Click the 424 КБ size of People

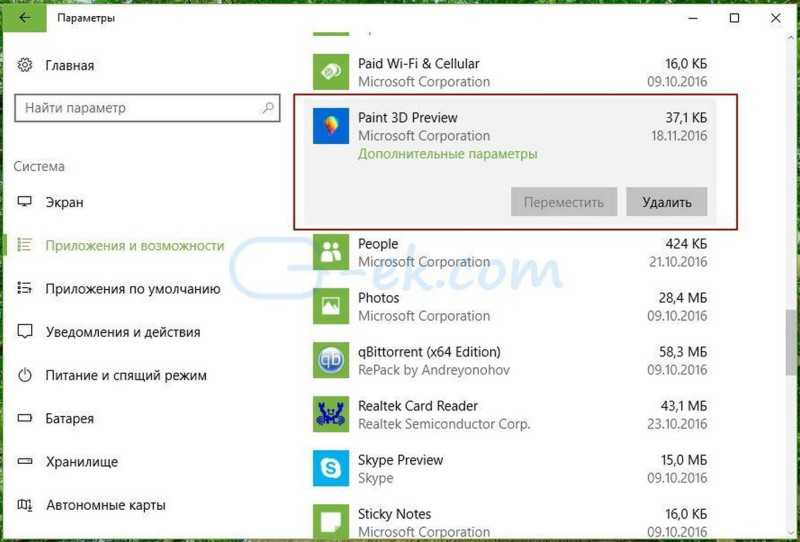point(686,243)
